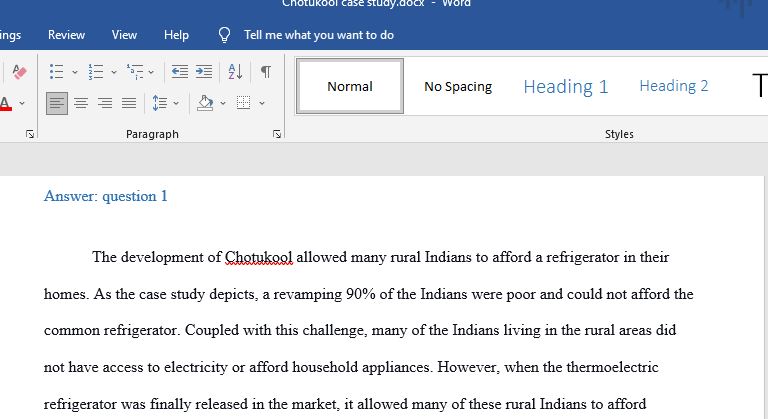Open the Mailings tab ending in 'ings'
The image size is (768, 419).
click(x=10, y=35)
